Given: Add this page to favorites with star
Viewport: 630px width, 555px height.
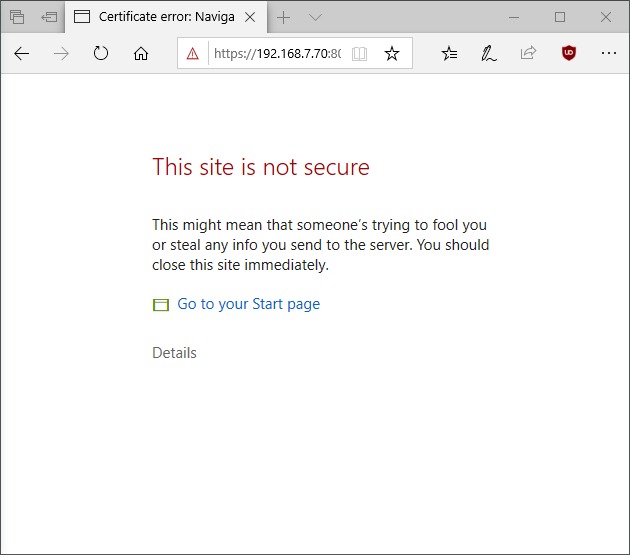Looking at the screenshot, I should click(x=392, y=54).
